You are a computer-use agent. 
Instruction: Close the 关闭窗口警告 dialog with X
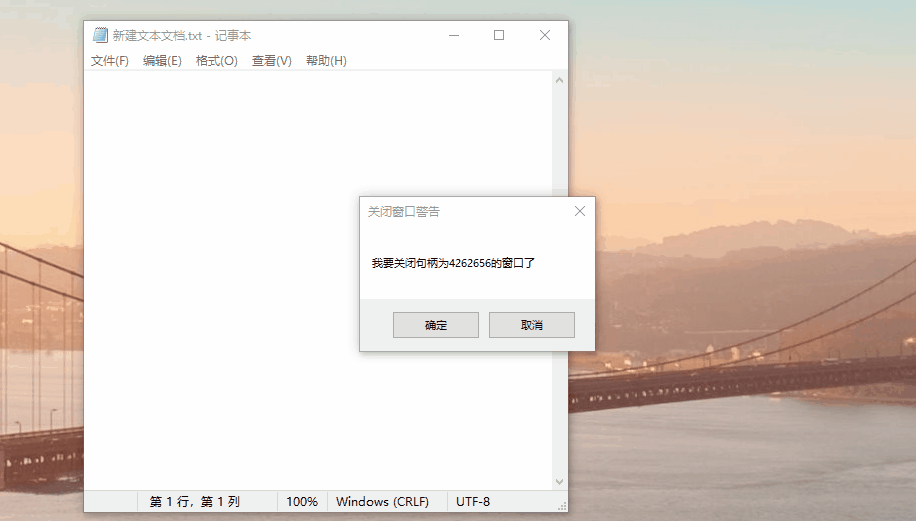(x=580, y=211)
